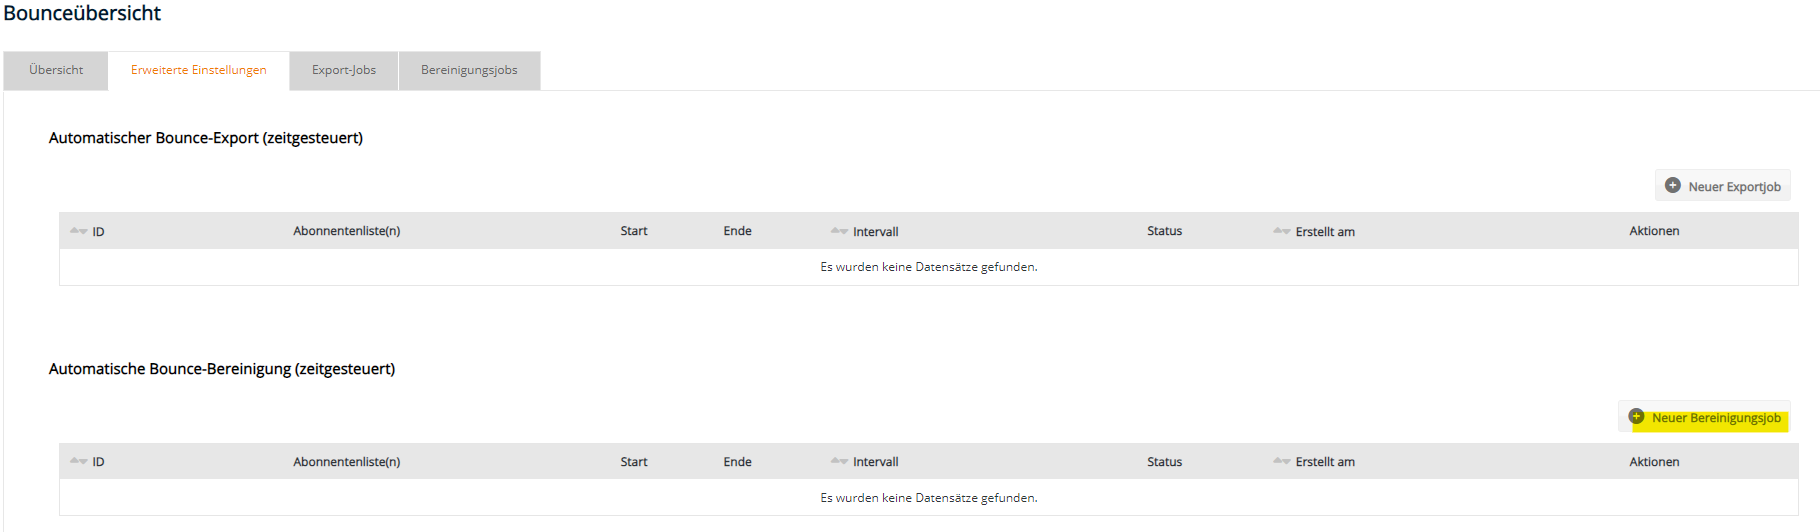This screenshot has height=532, width=1820.
Task: Sort Bounce-Bereinigung table by Intervall header
Action: click(875, 462)
